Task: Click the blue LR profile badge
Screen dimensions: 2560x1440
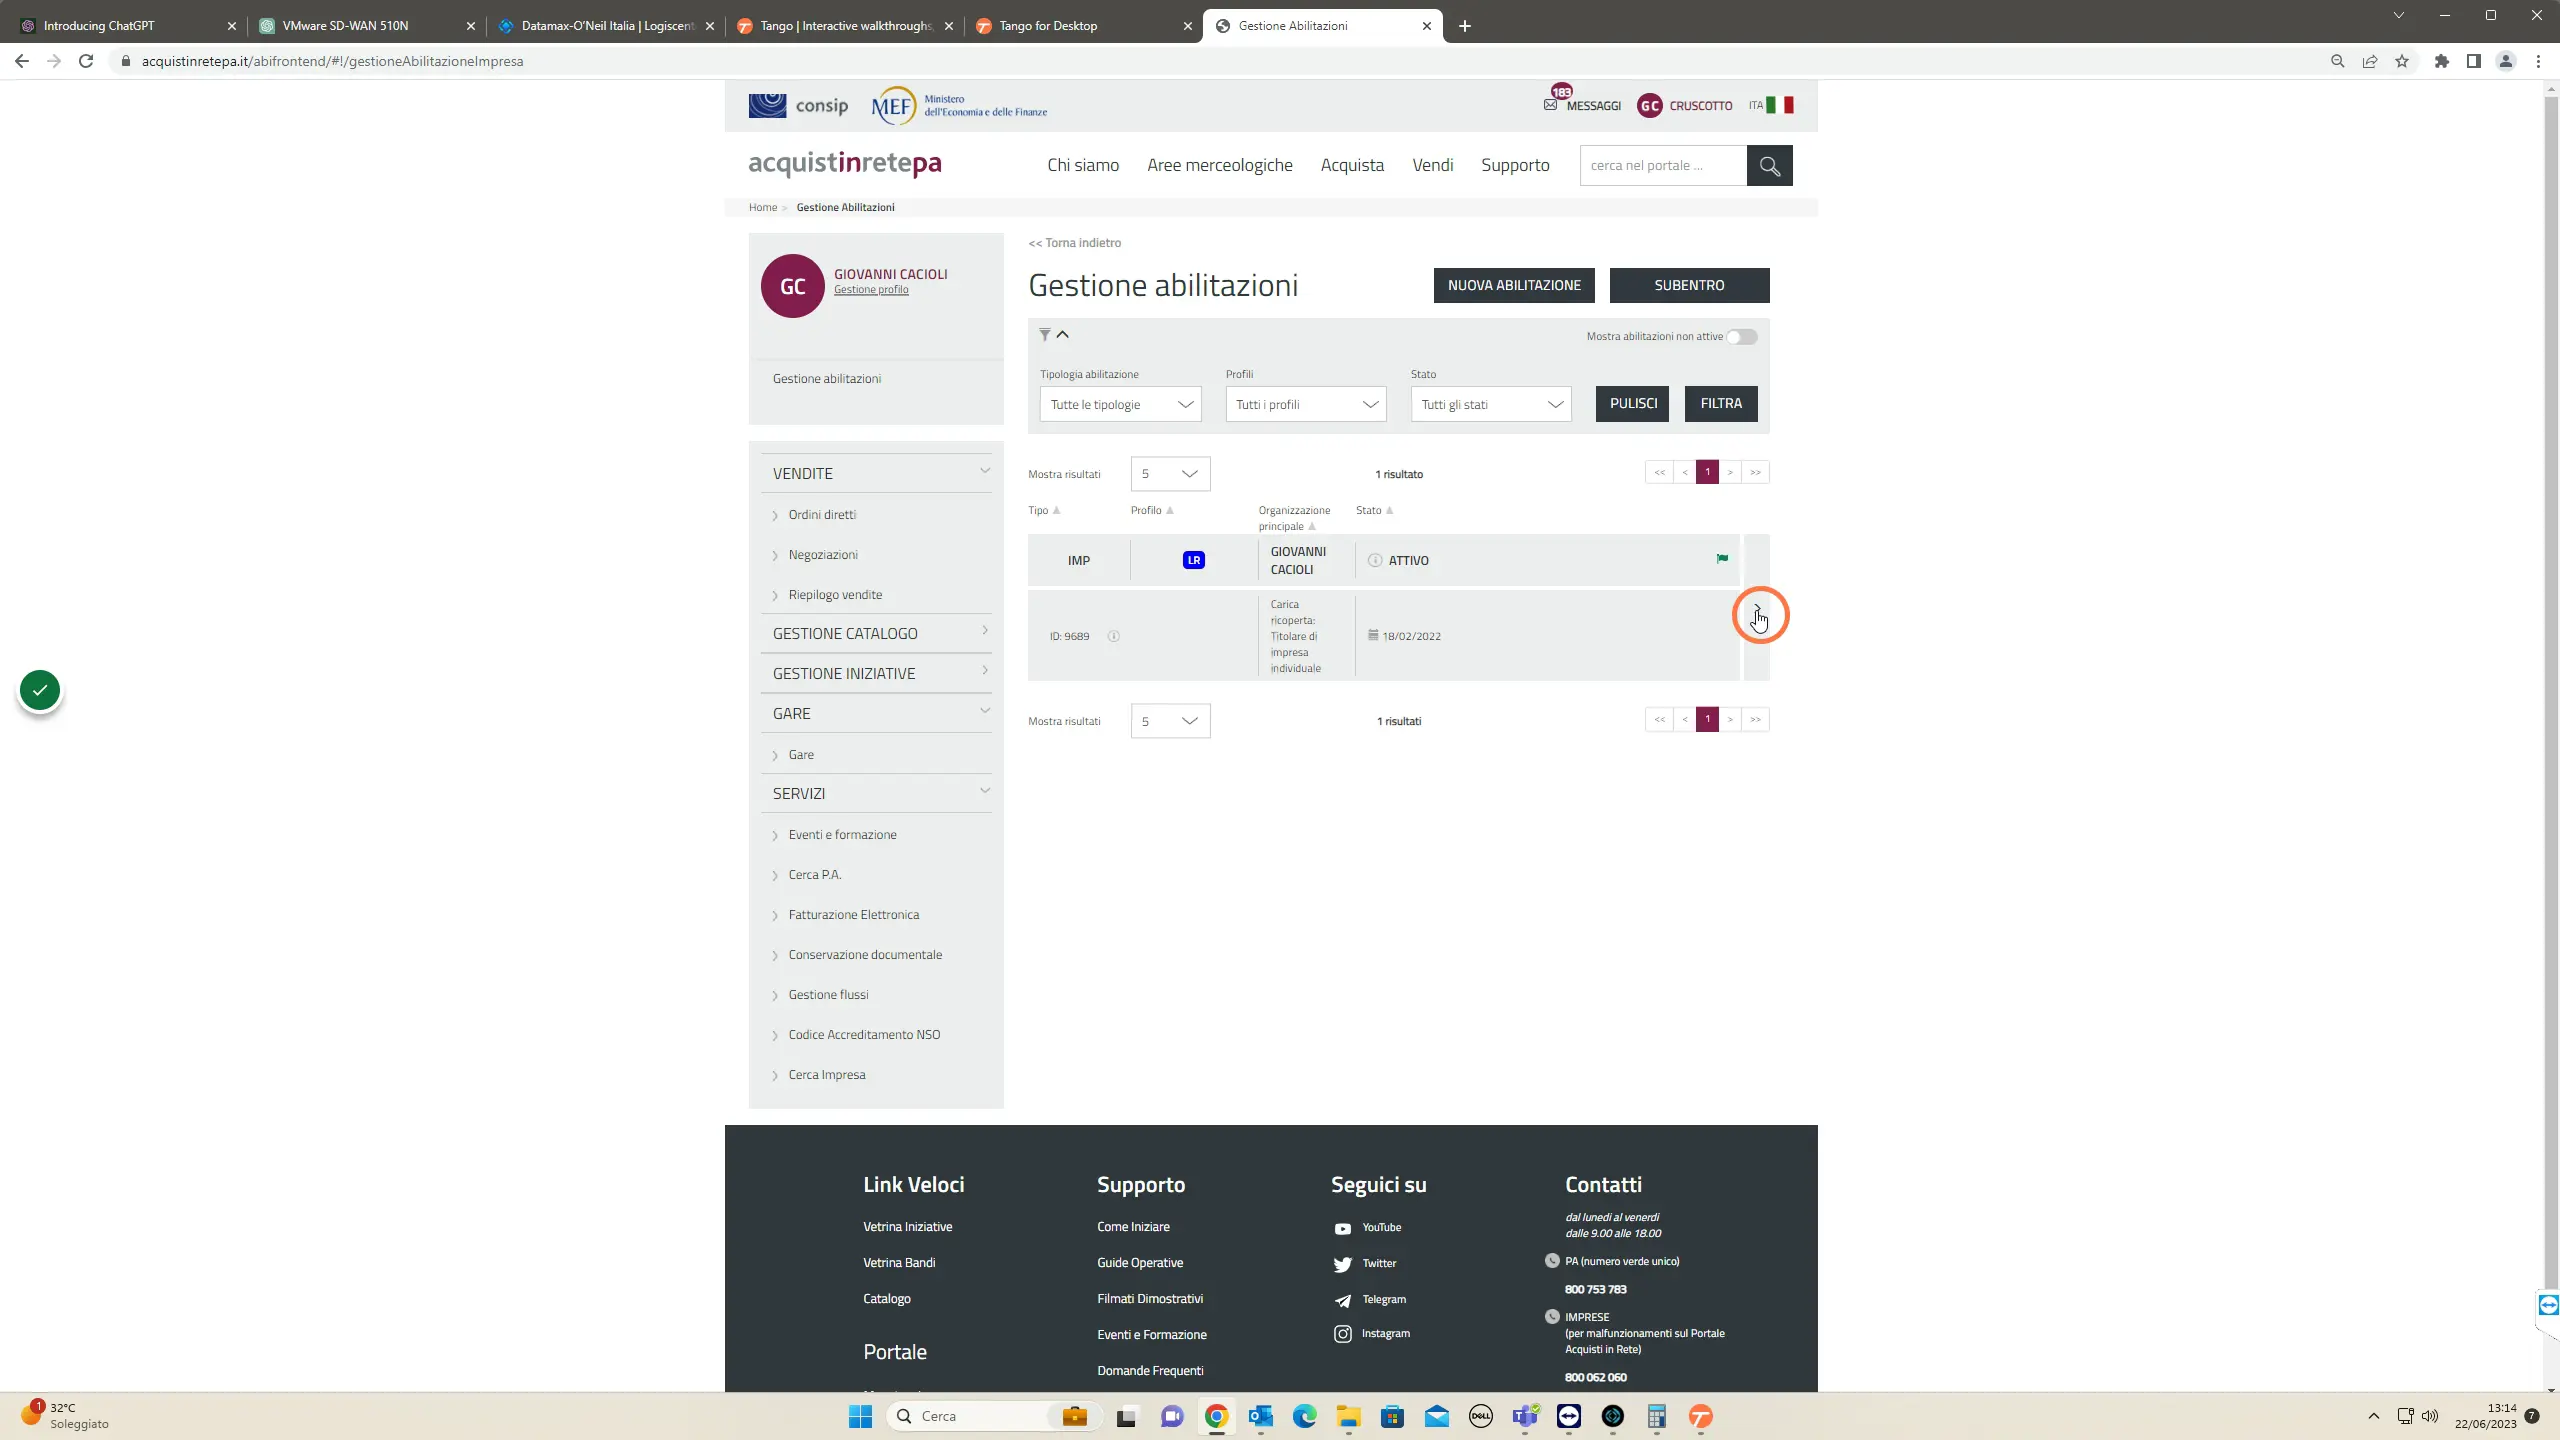Action: click(x=1193, y=561)
